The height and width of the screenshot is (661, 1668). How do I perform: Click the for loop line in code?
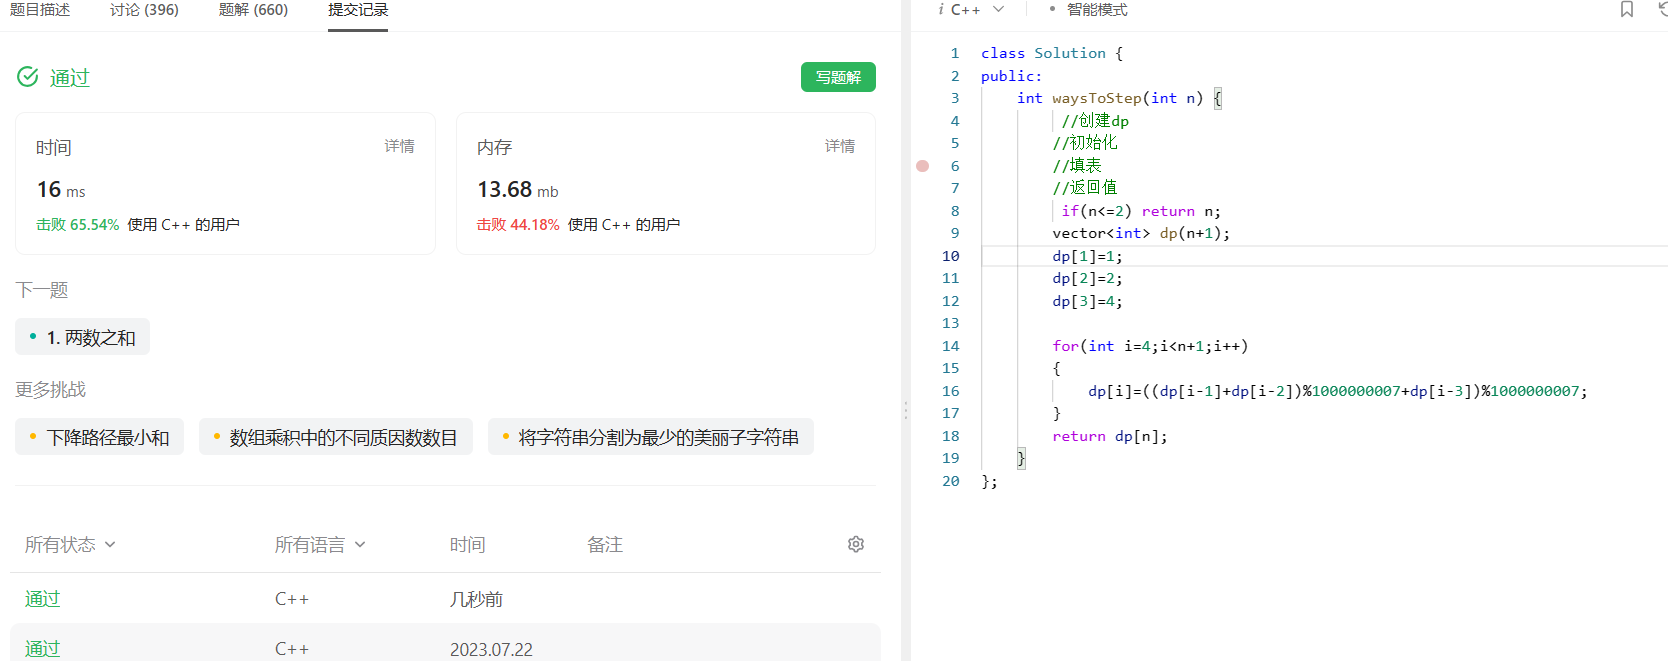[1150, 346]
